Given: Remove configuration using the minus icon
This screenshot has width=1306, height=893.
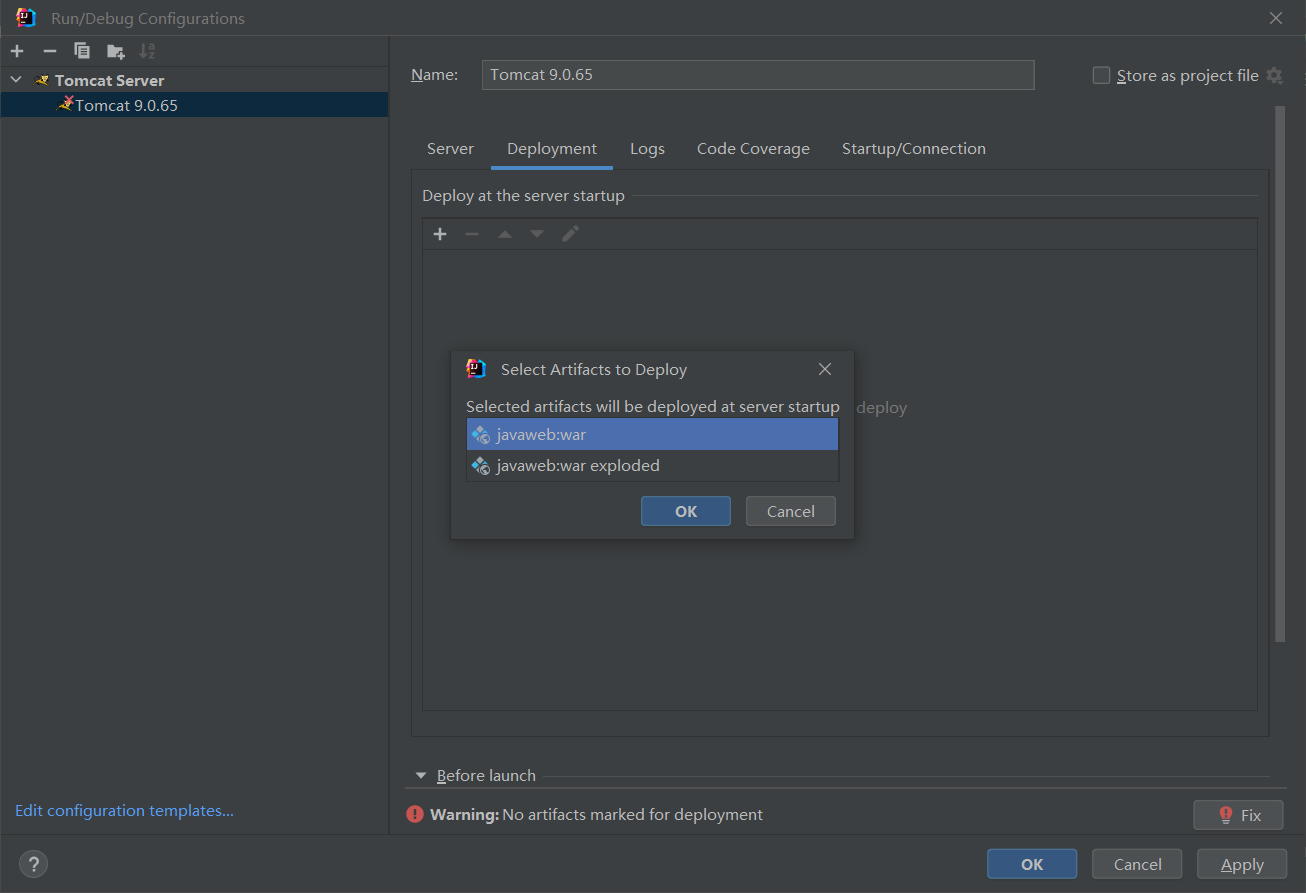Looking at the screenshot, I should 50,51.
